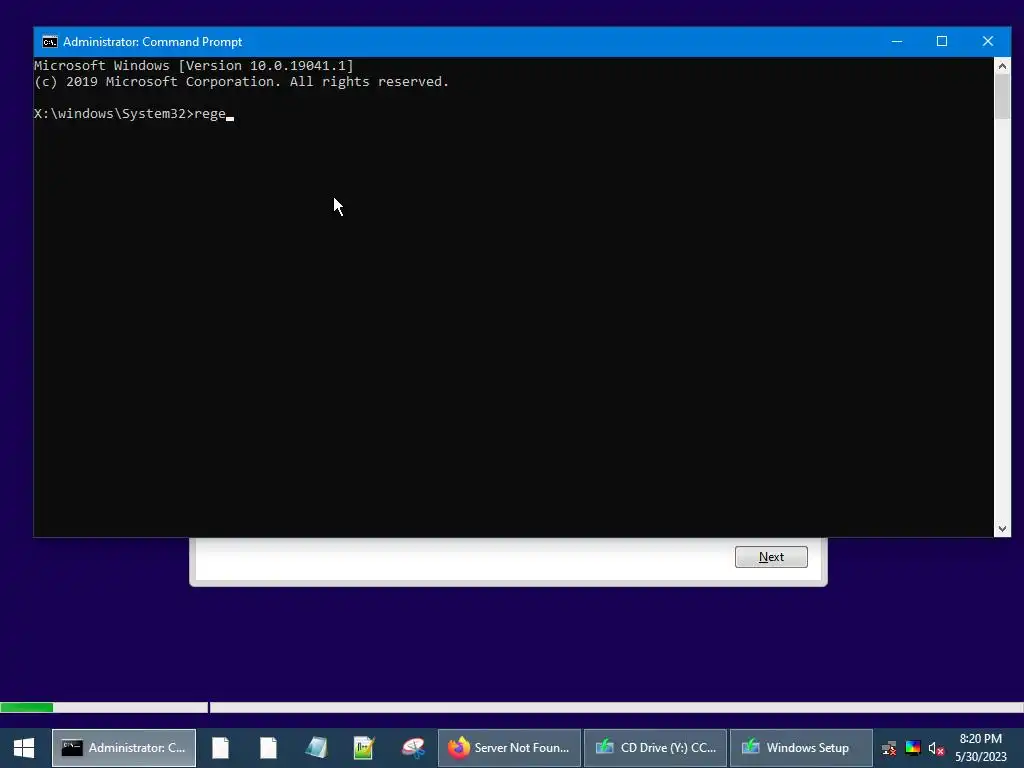Click scroll up arrow in Command Prompt

click(x=1002, y=66)
